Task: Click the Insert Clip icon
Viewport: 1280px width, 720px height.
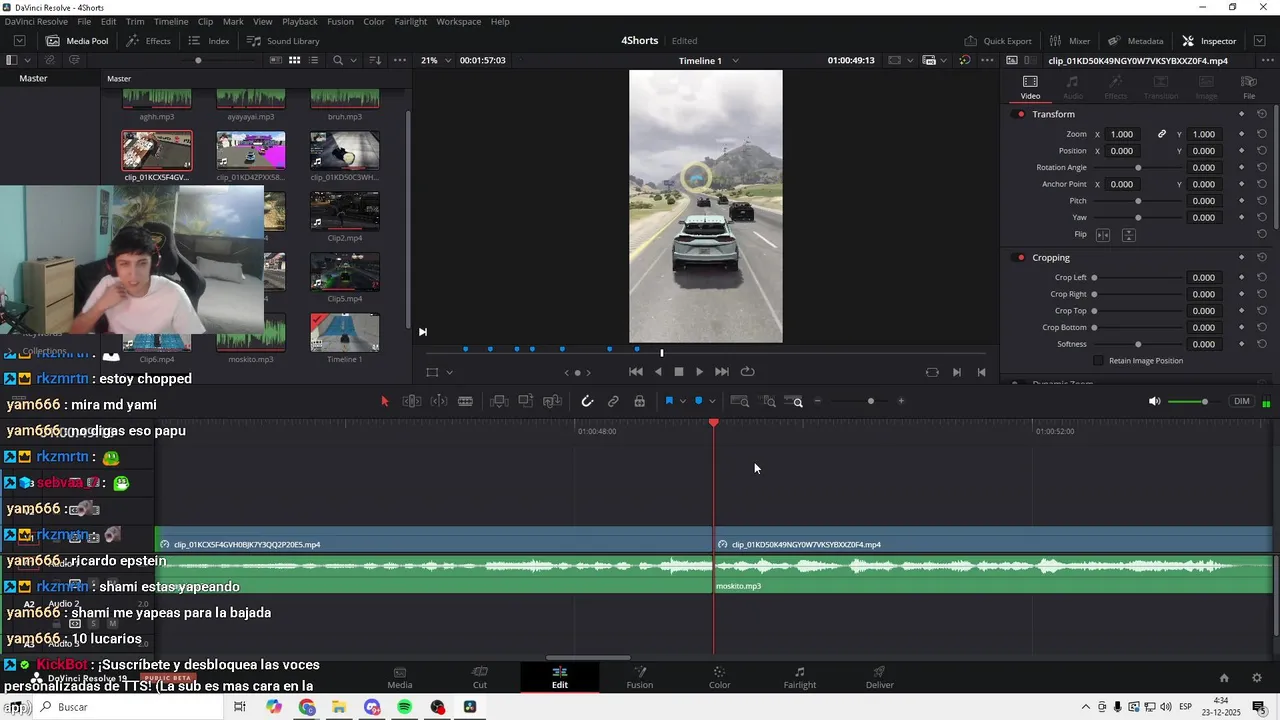Action: 499,401
